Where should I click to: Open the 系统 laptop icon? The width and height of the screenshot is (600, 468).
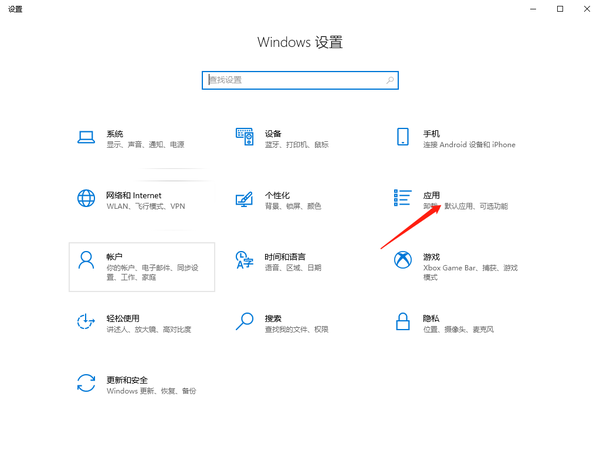click(x=86, y=137)
